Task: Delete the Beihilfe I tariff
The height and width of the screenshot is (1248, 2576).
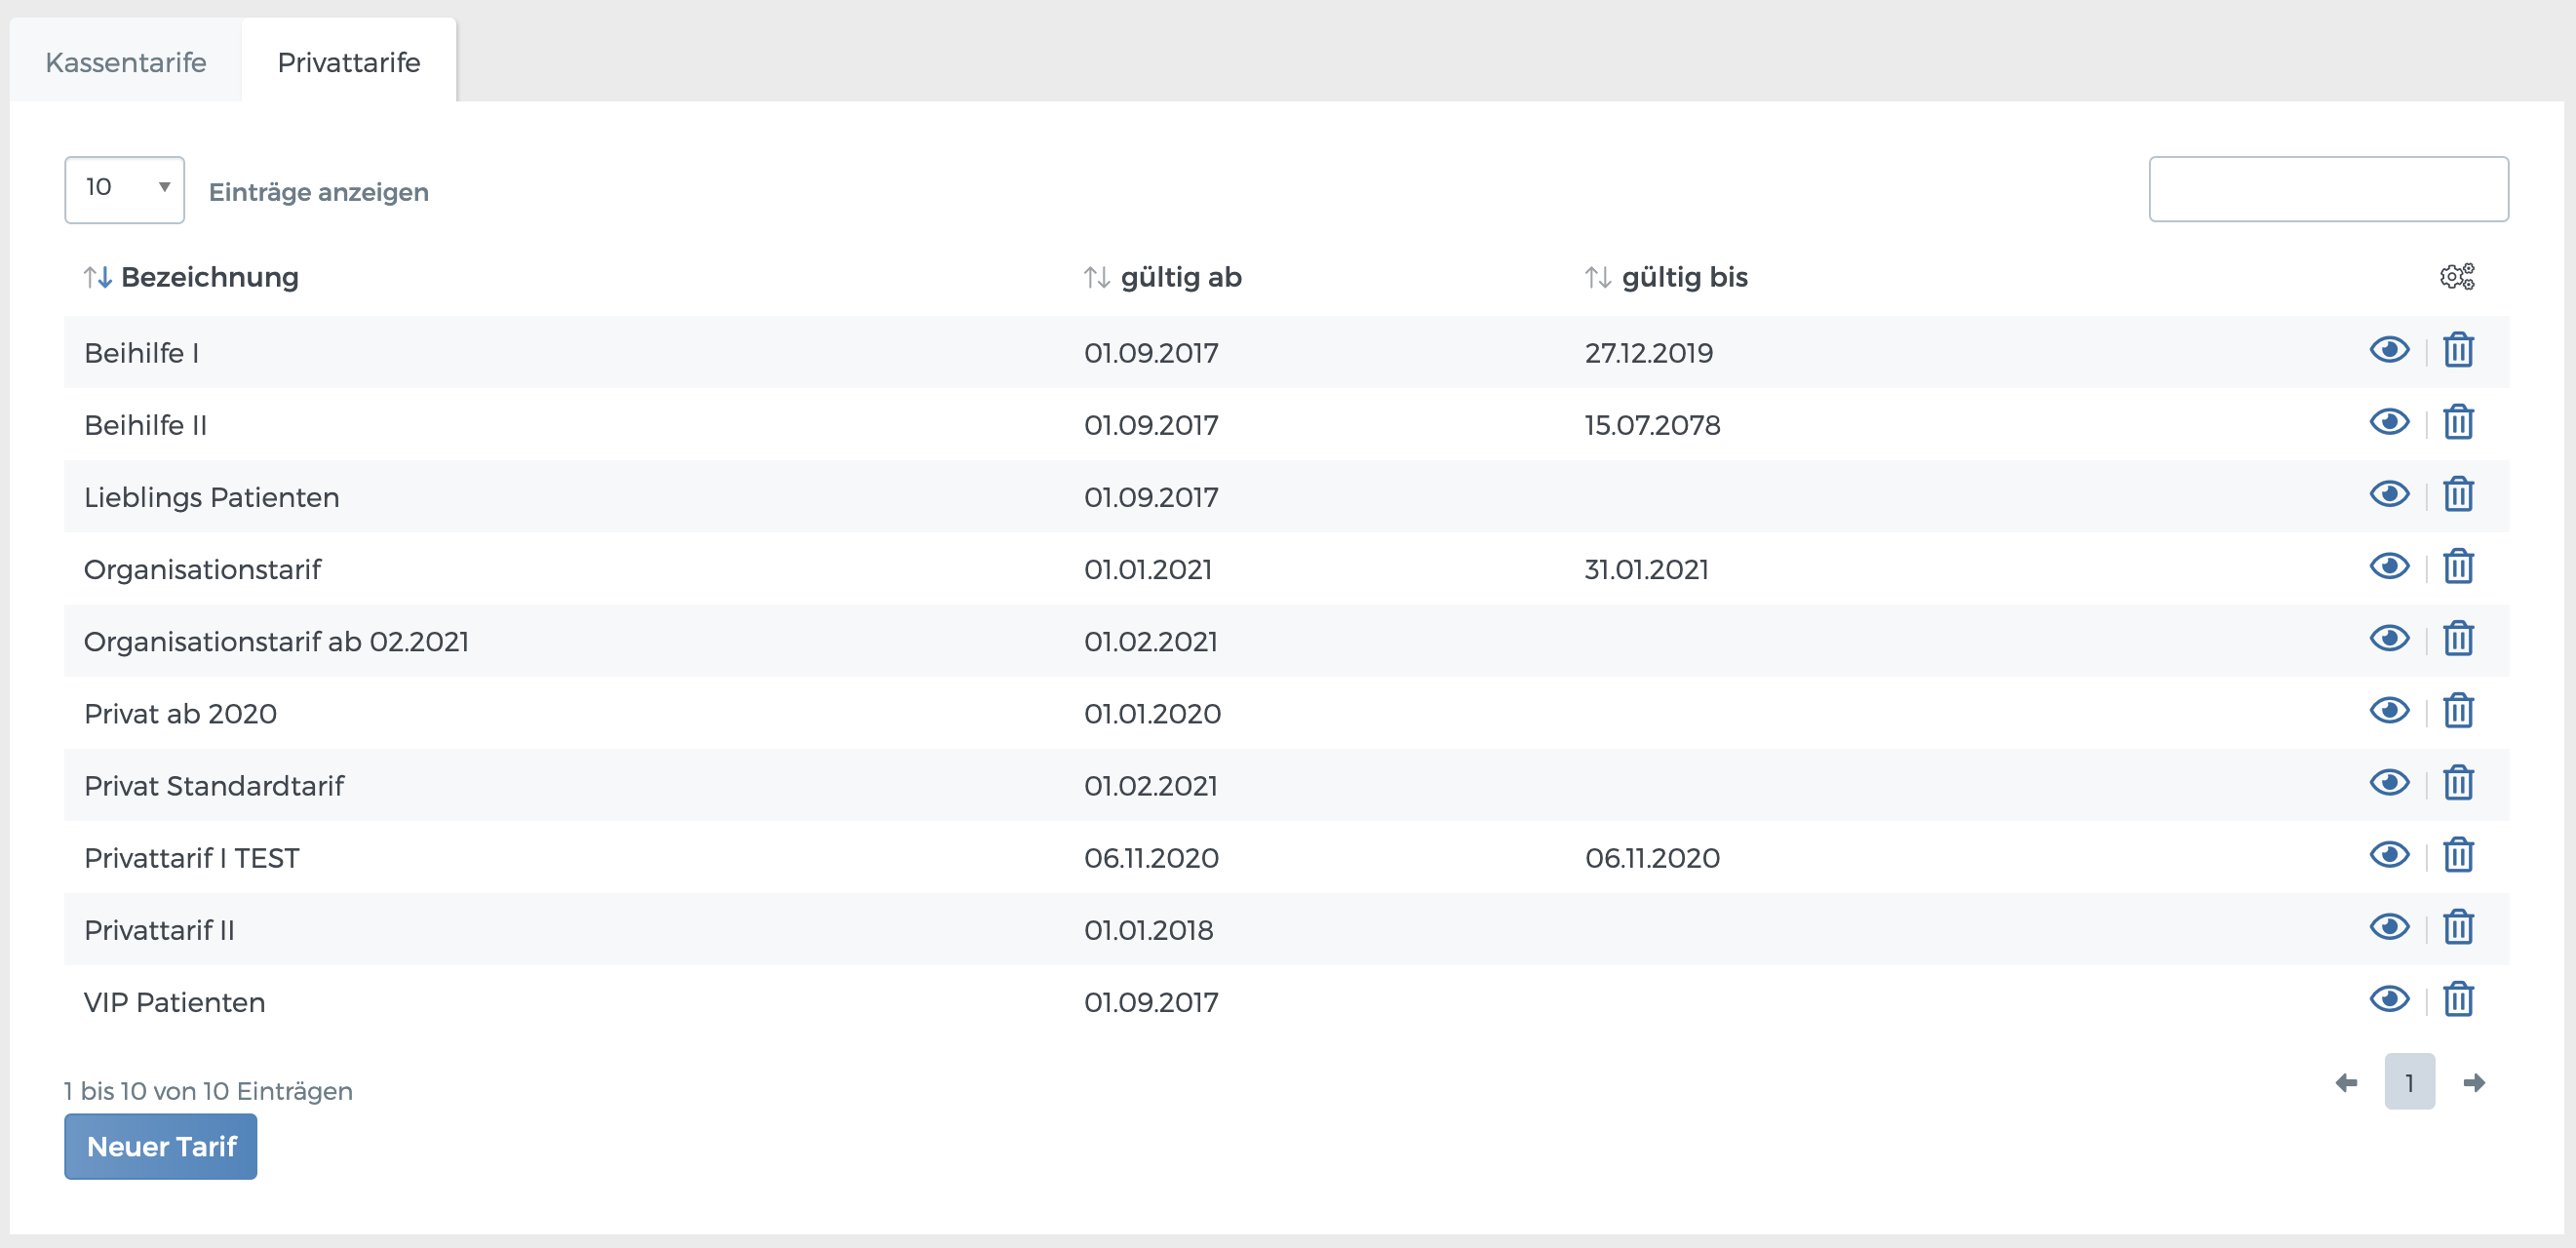Action: tap(2458, 351)
